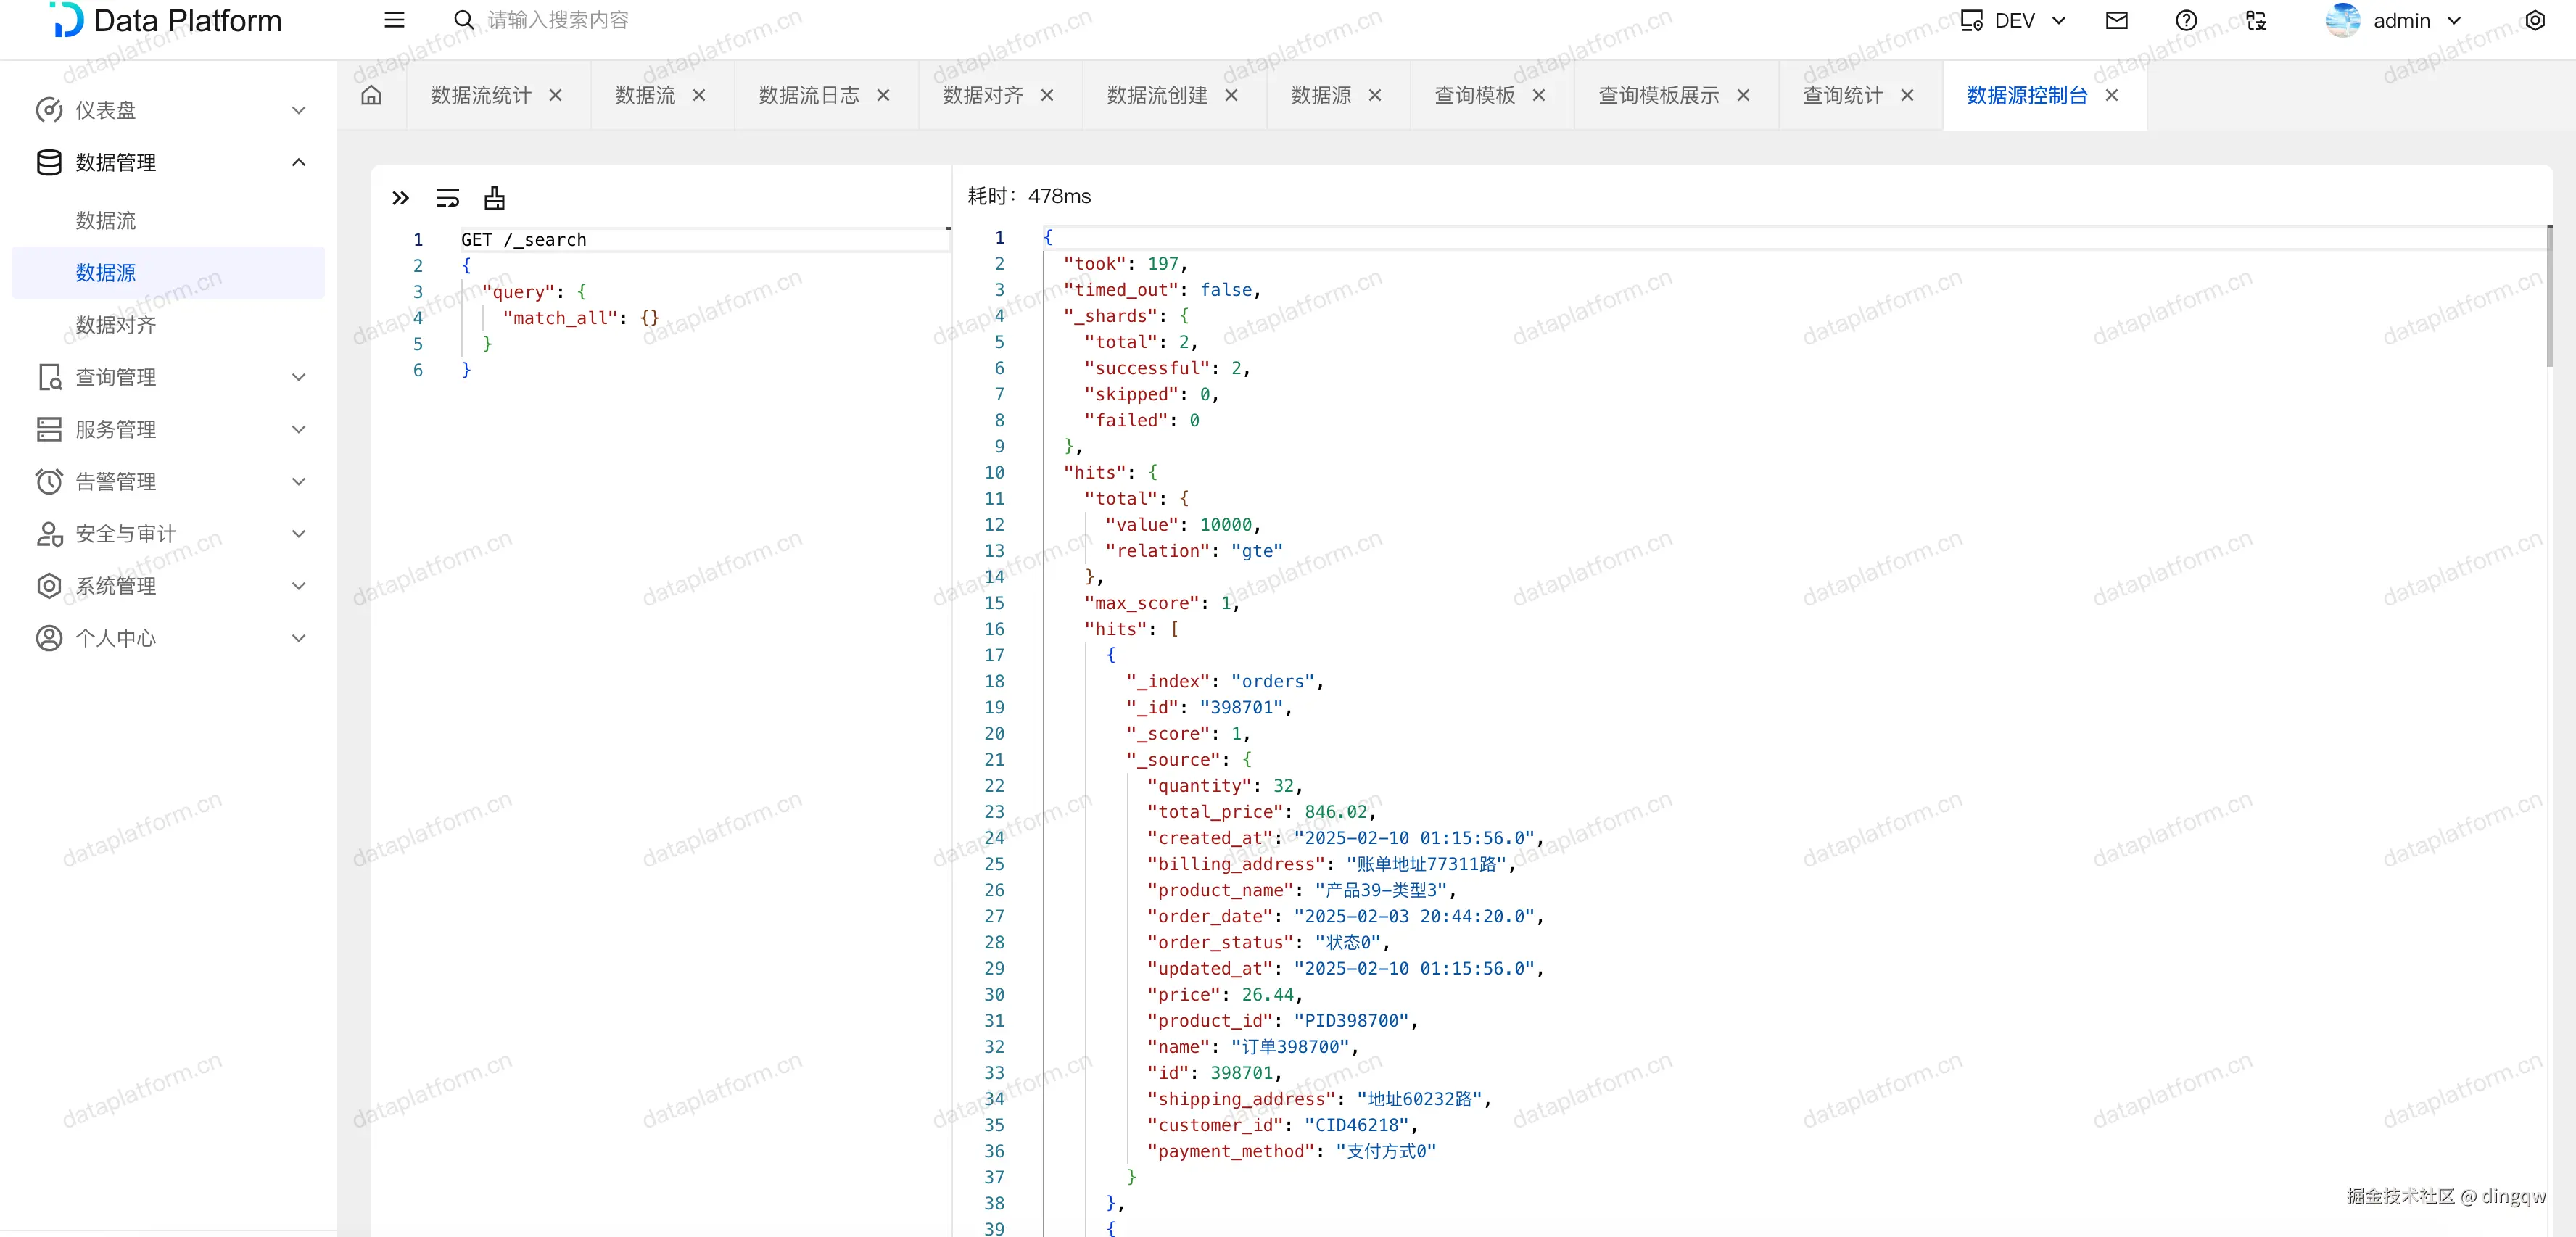Open the help question mark icon
Image resolution: width=2576 pixels, height=1237 pixels.
2186,20
